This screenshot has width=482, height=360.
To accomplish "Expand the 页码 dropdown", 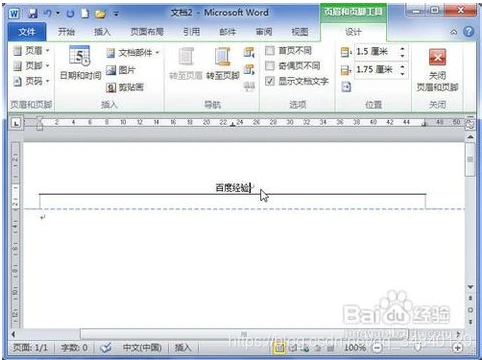I will [31, 81].
